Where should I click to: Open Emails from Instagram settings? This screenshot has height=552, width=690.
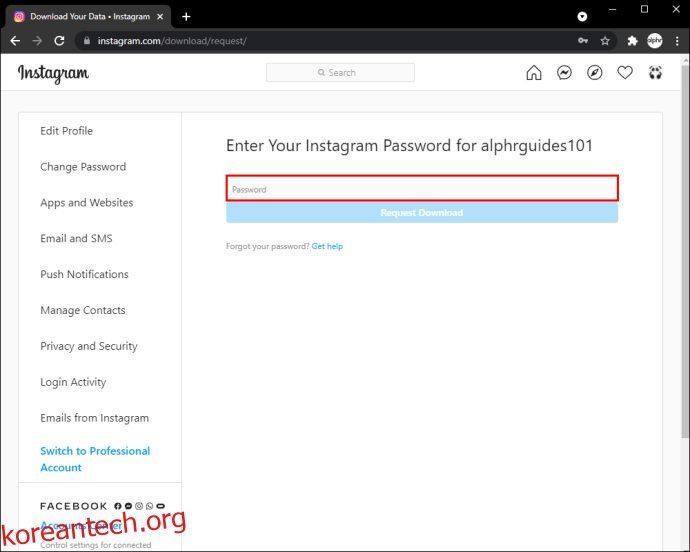pyautogui.click(x=95, y=418)
